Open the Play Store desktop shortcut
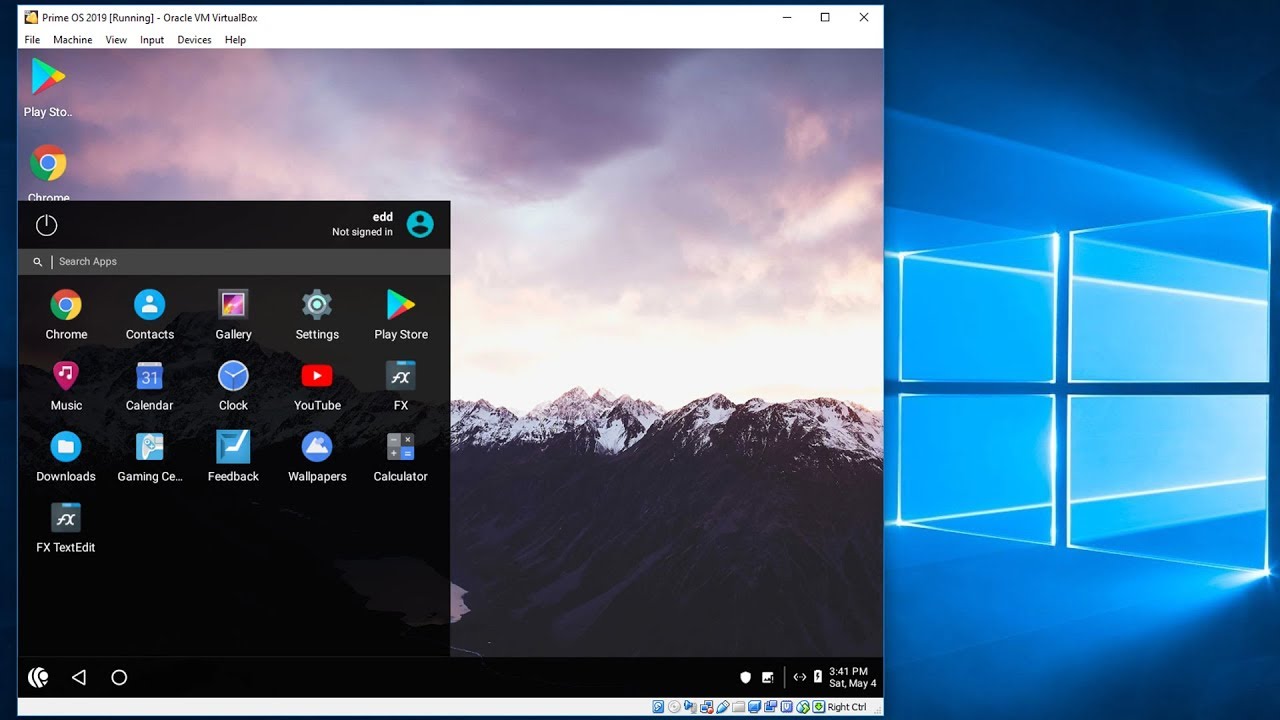The image size is (1280, 720). [x=48, y=88]
